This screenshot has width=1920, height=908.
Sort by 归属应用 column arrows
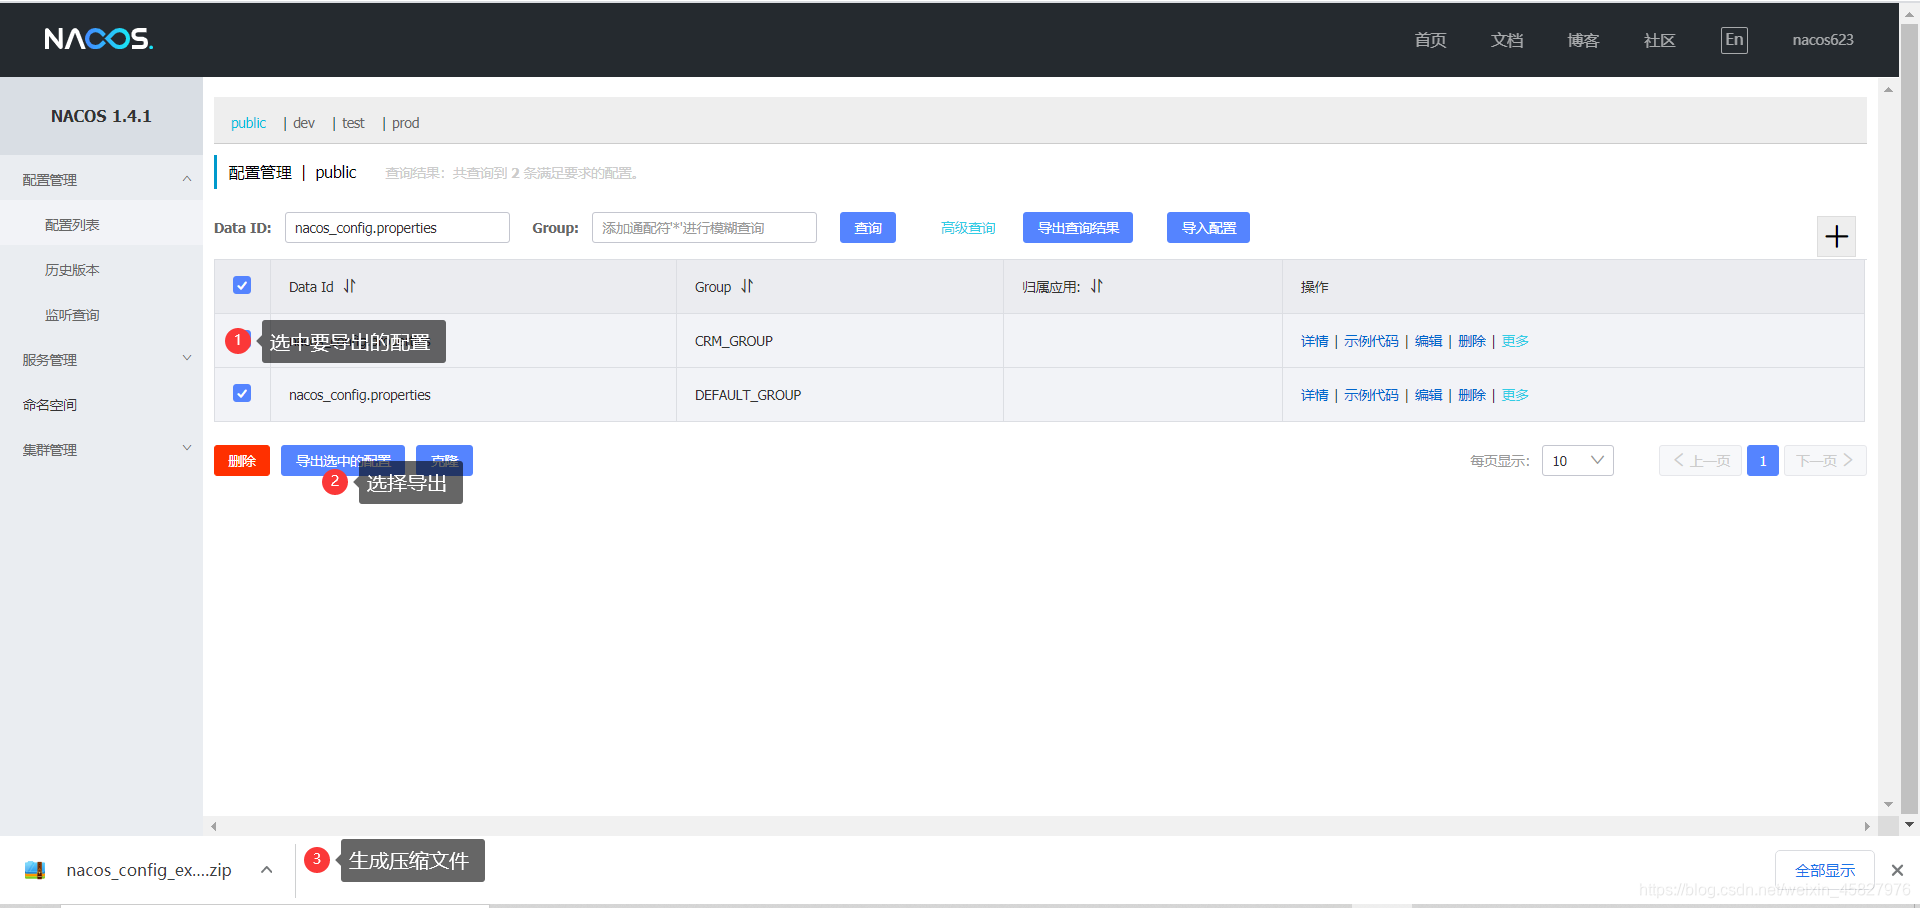coord(1097,286)
